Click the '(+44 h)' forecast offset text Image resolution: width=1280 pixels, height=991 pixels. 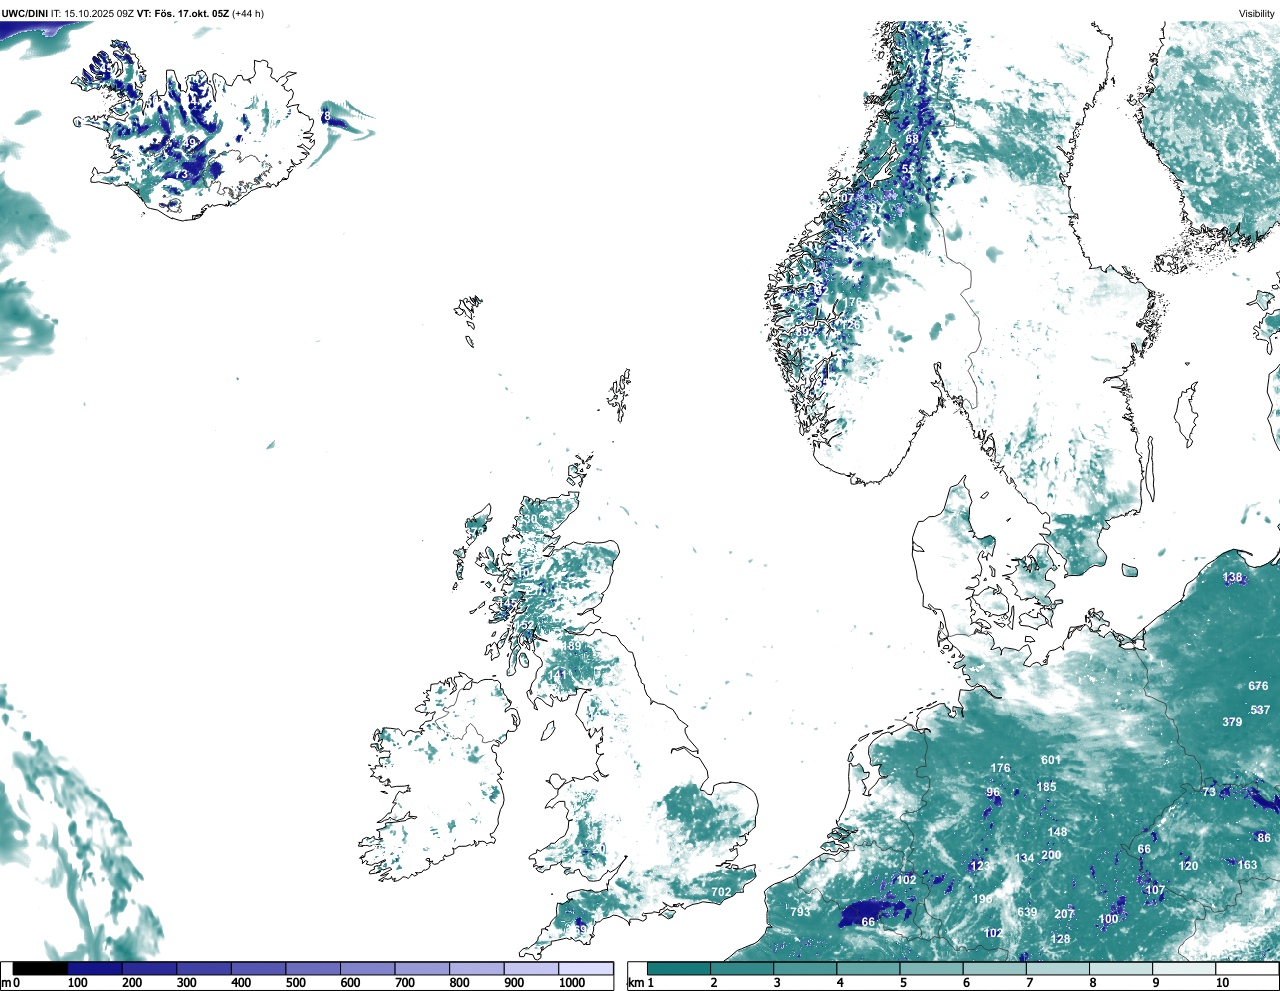(x=248, y=13)
